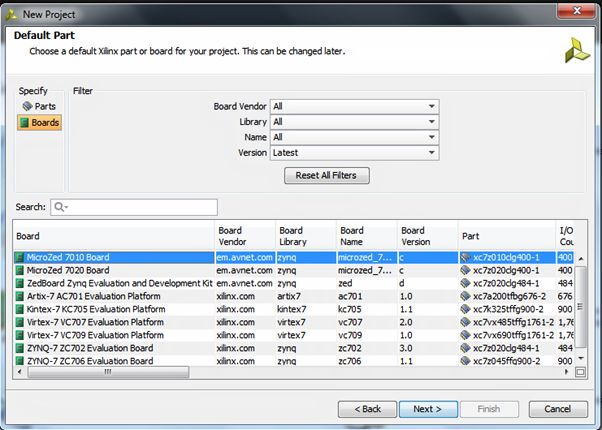Click the search magnifier icon

click(x=61, y=208)
